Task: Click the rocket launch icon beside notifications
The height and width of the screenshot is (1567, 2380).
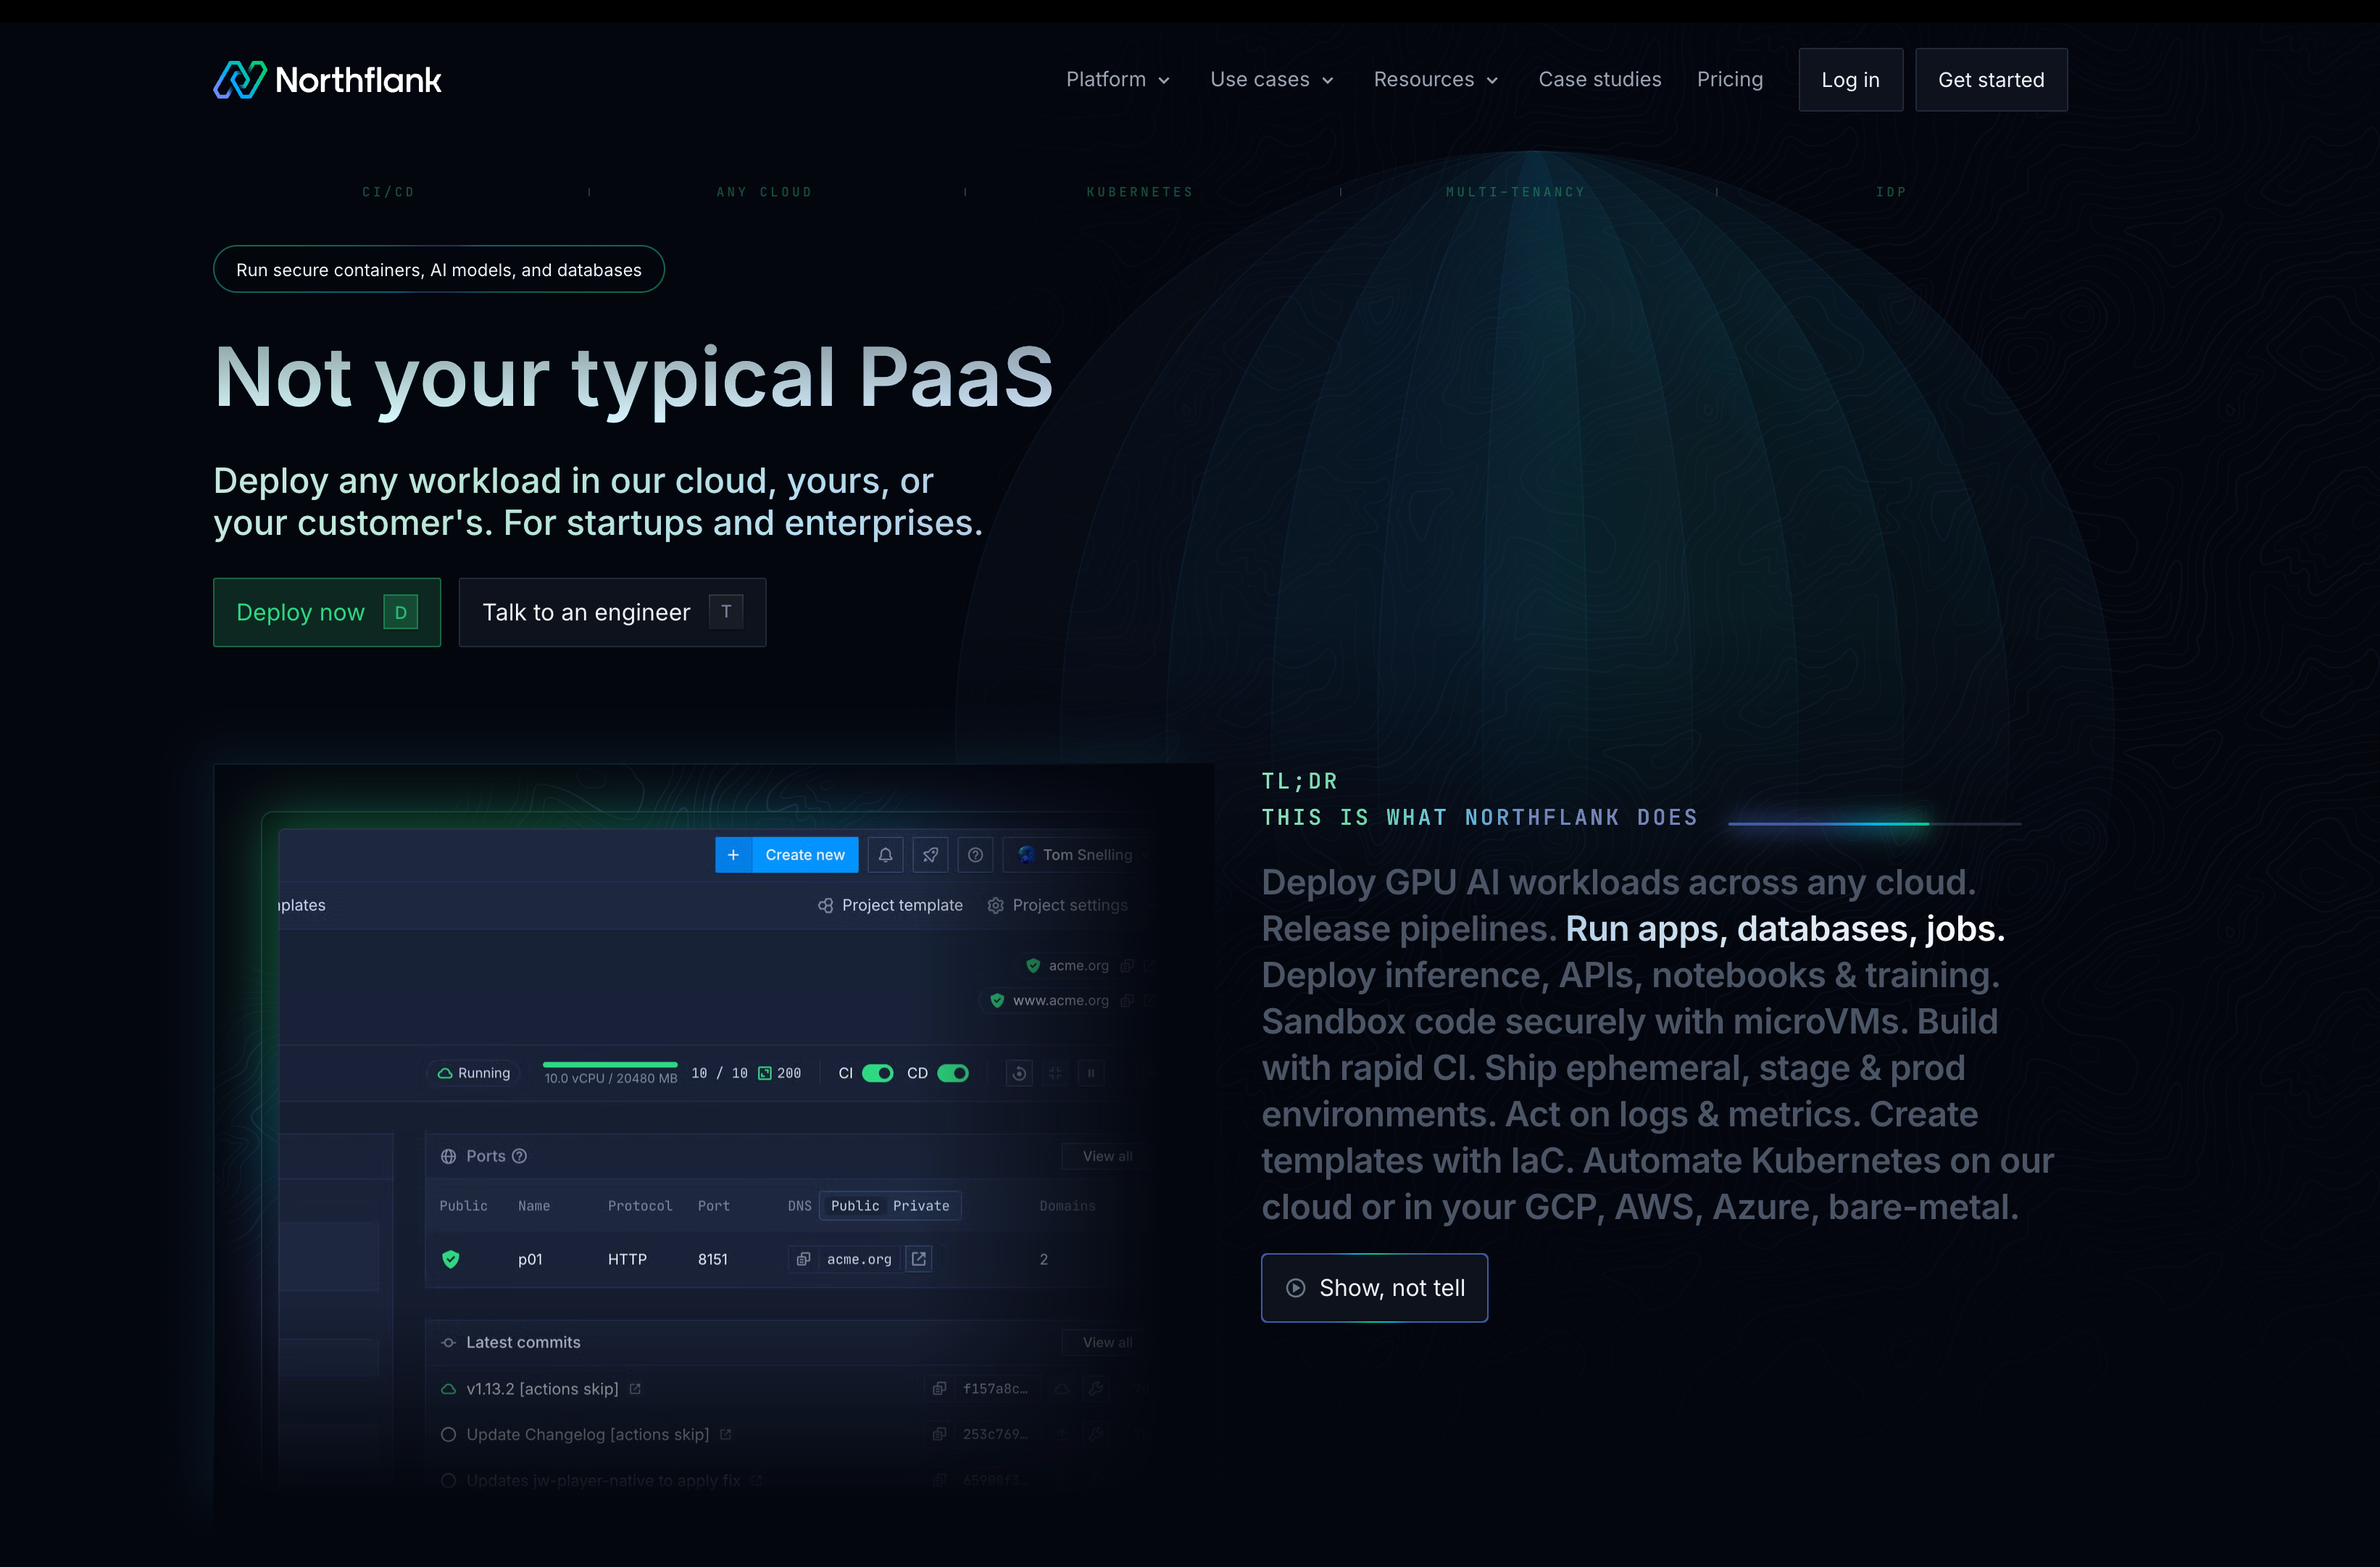Action: point(930,855)
